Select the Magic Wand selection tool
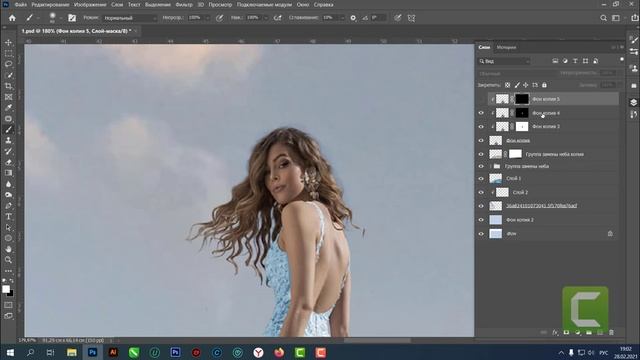640x360 pixels. [8, 75]
